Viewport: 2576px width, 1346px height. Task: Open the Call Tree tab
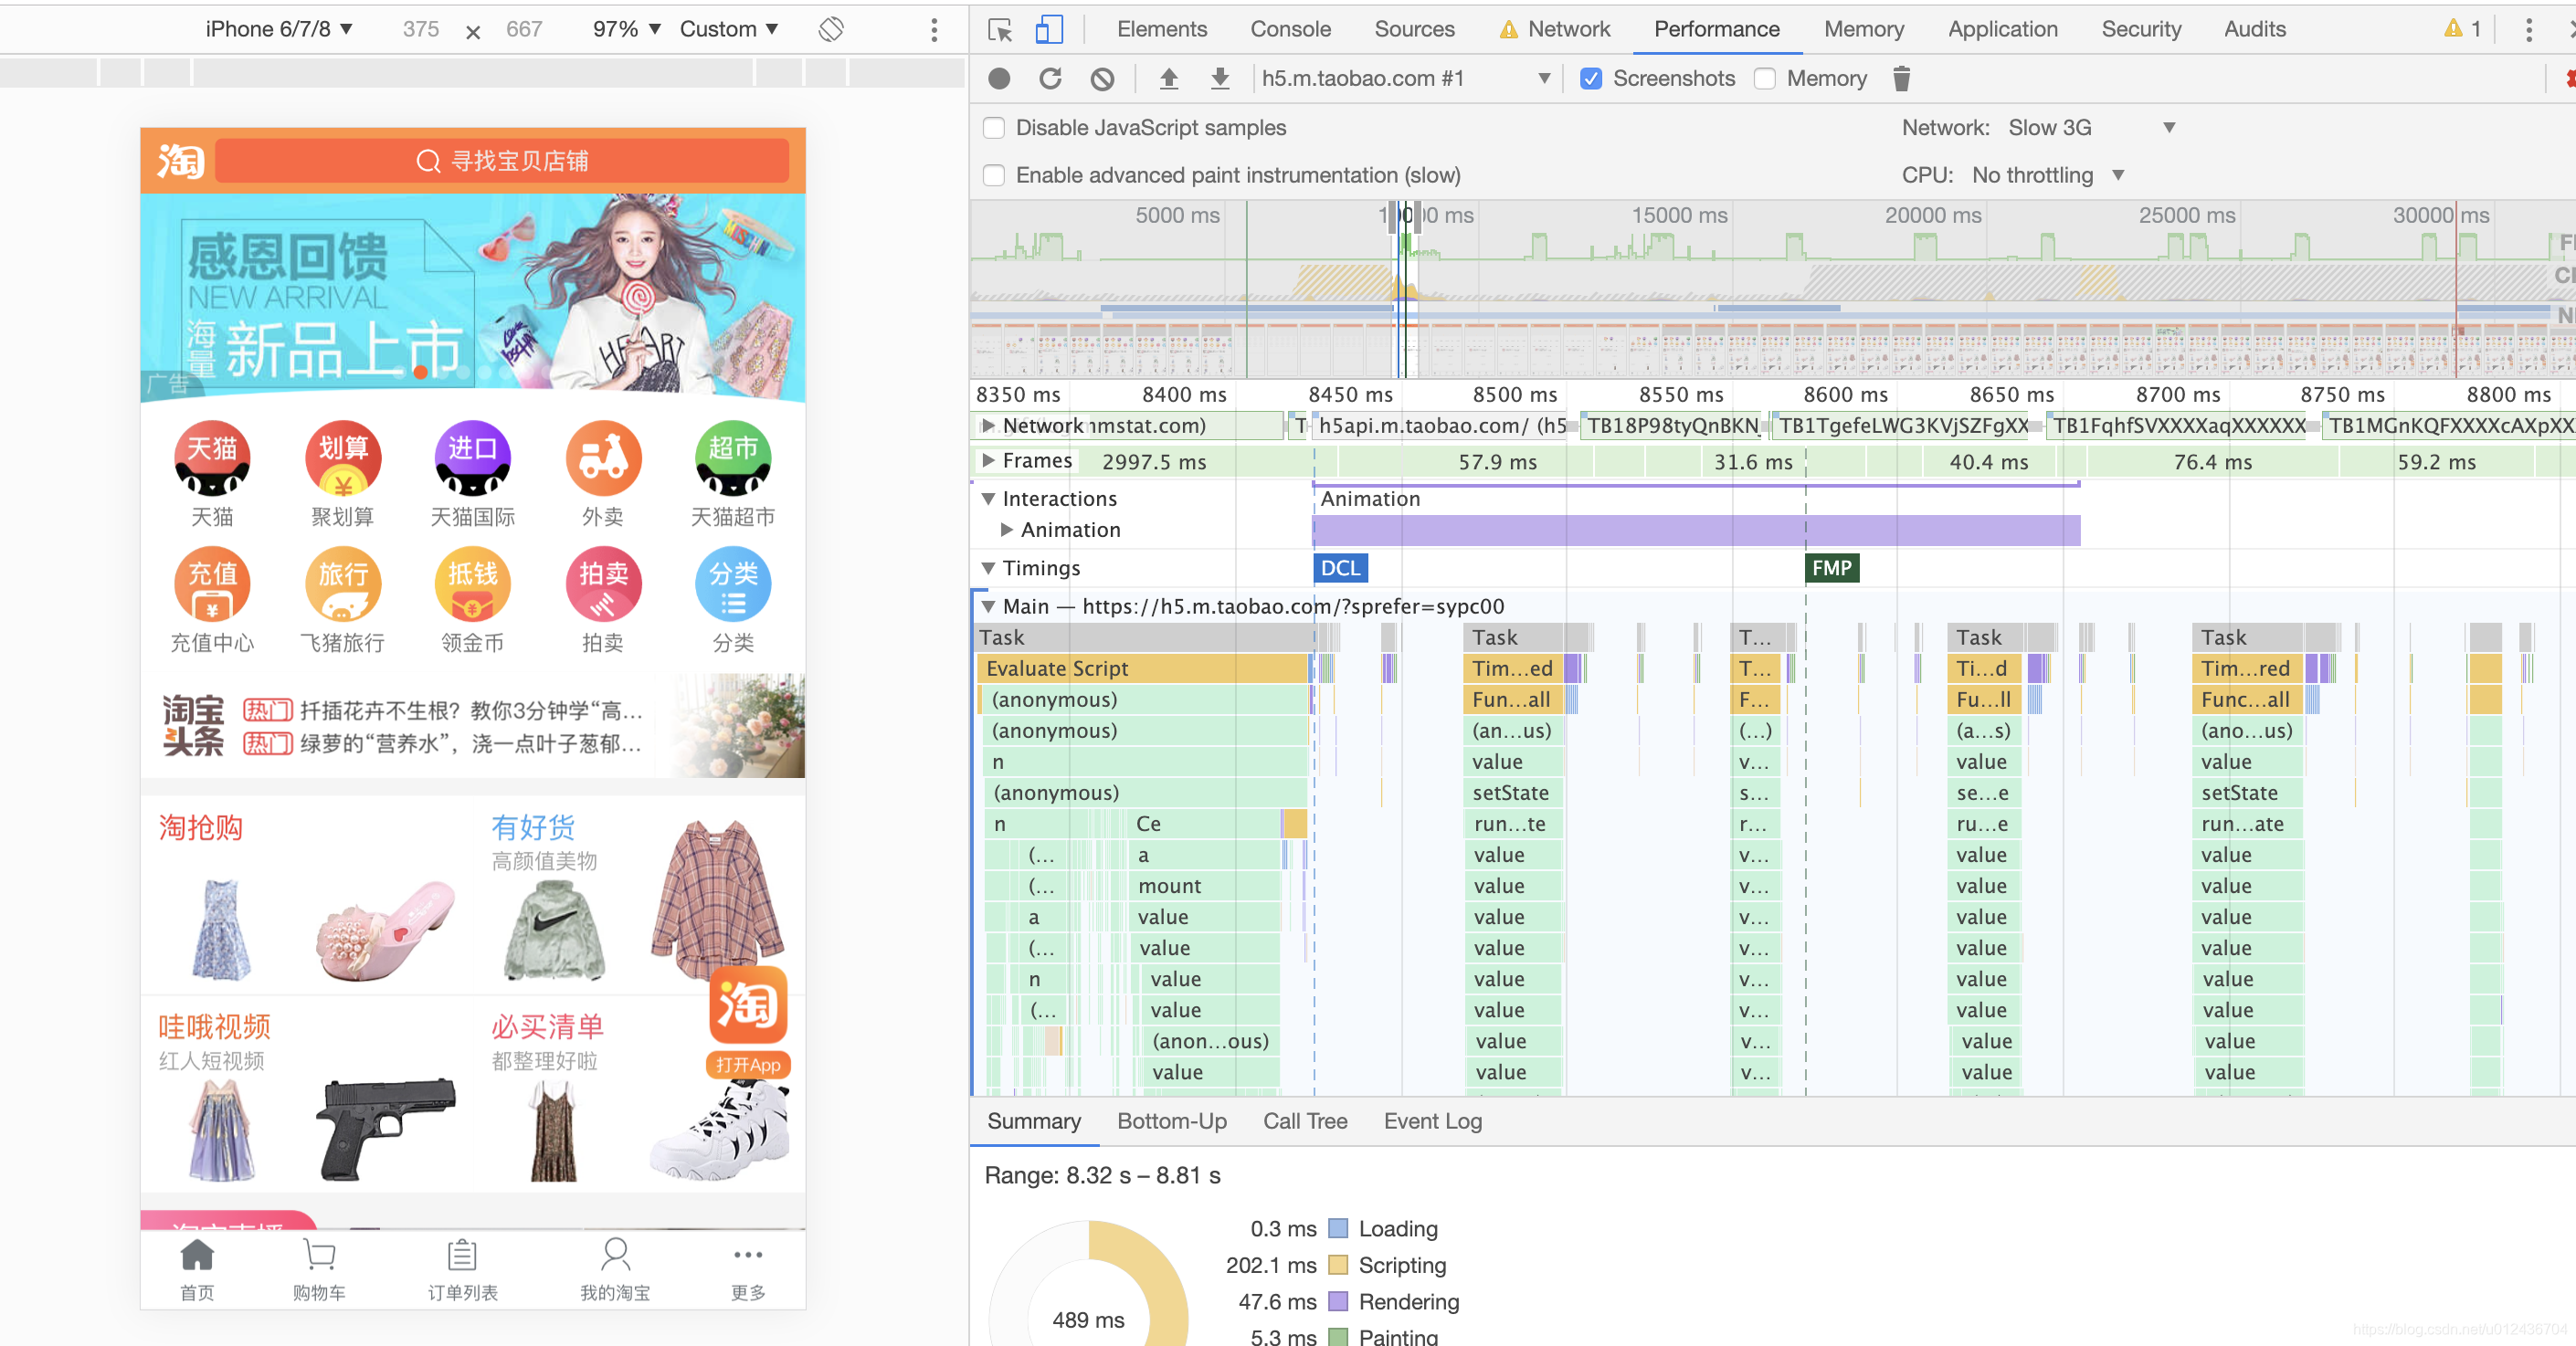tap(1304, 1122)
